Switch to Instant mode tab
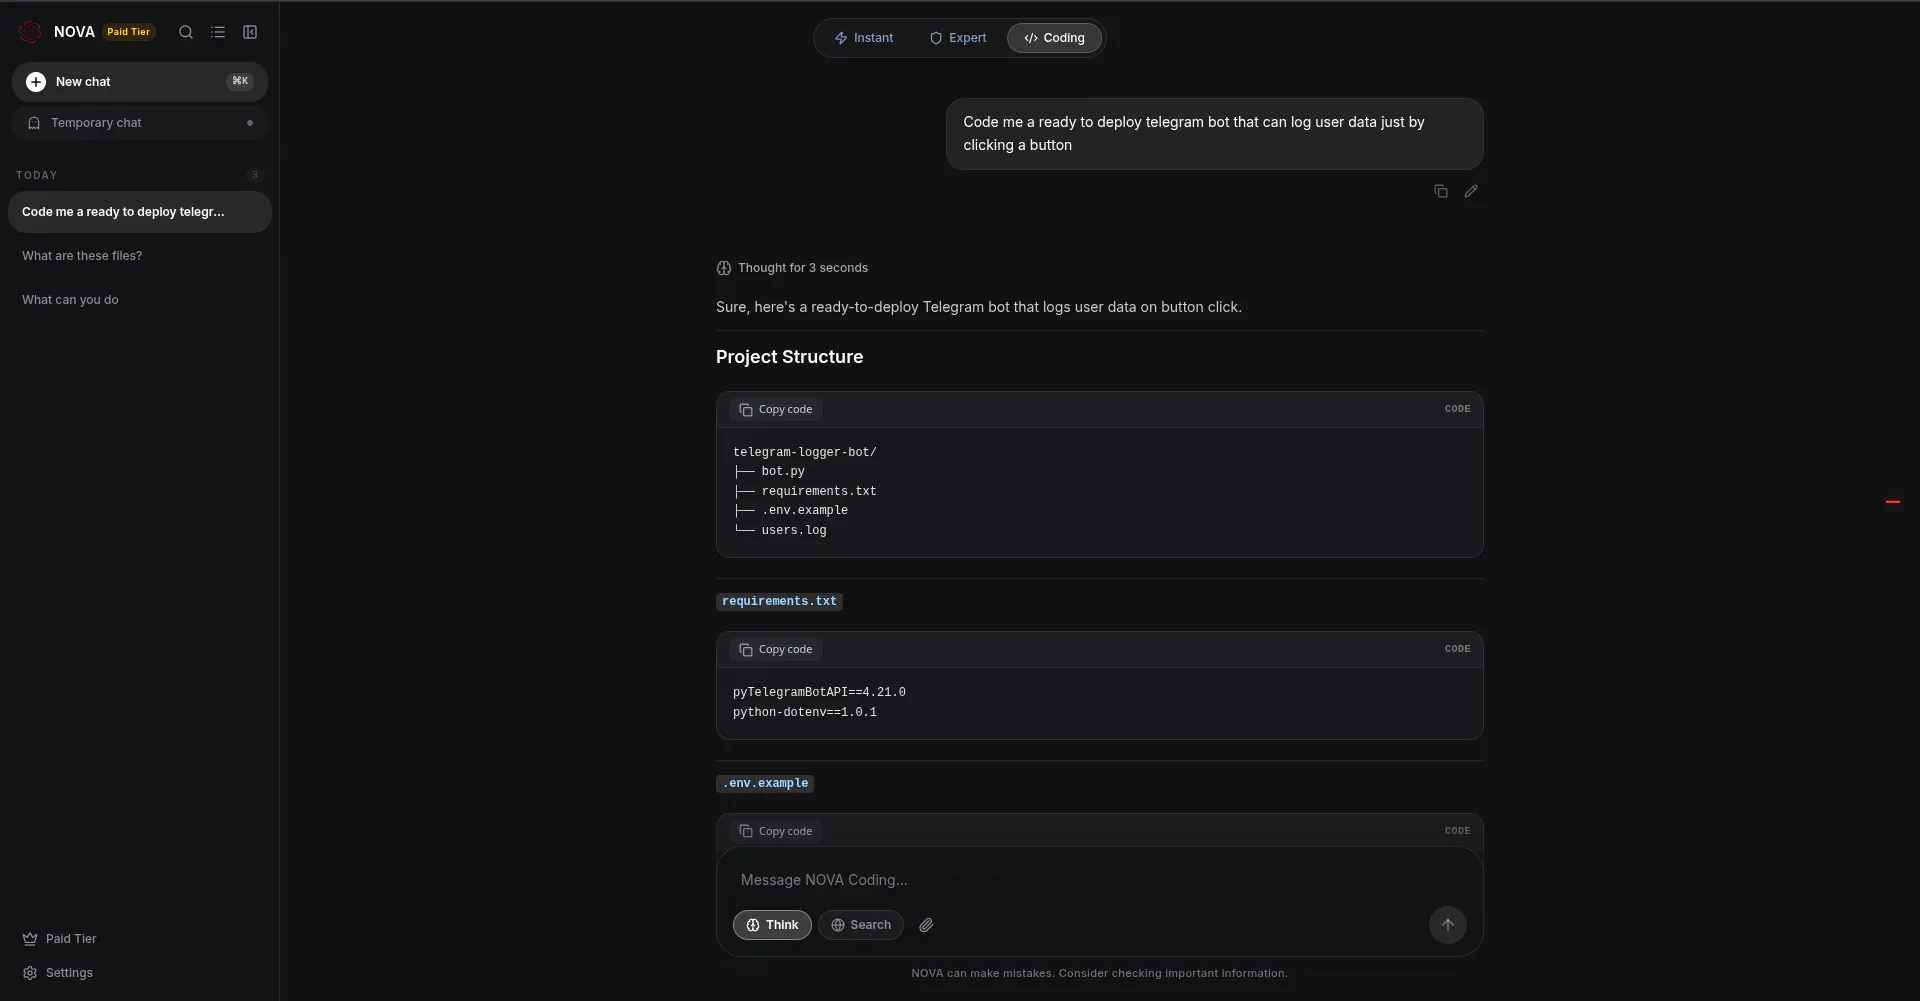1920x1001 pixels. tap(864, 38)
